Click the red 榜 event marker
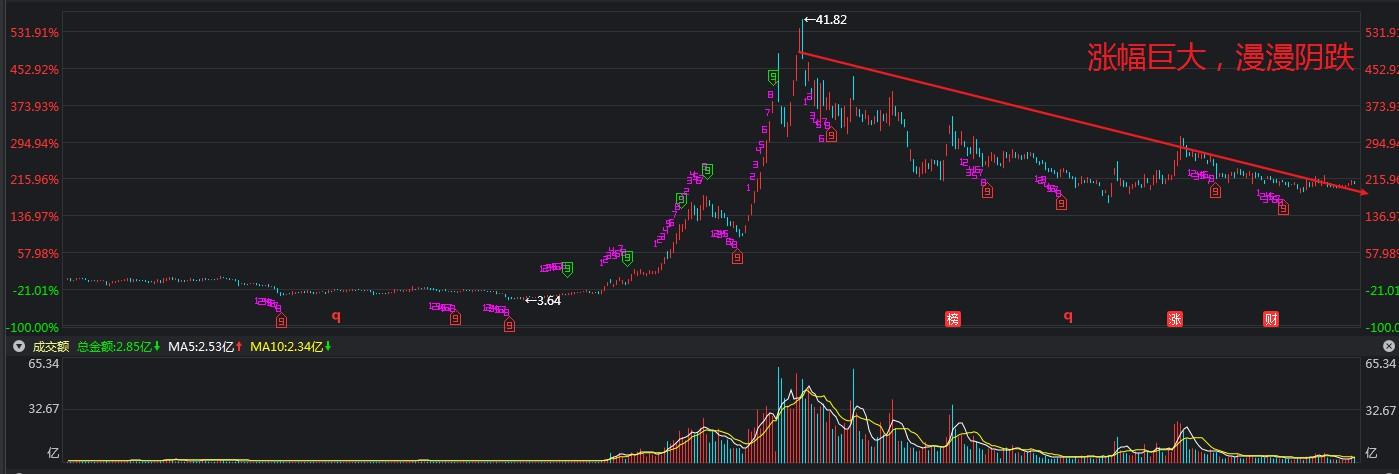 coord(953,319)
